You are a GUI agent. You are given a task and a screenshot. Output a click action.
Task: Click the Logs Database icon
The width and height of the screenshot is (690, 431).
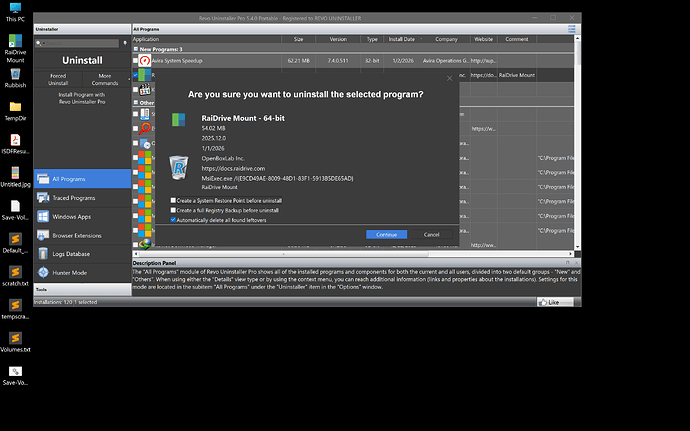pos(44,254)
